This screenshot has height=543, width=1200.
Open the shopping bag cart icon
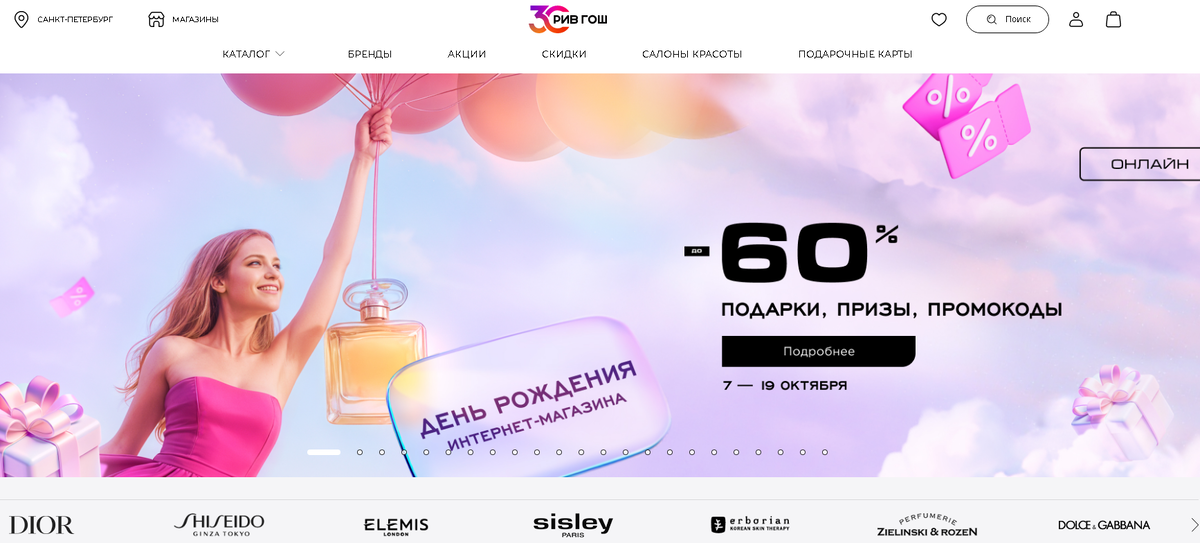click(1113, 19)
